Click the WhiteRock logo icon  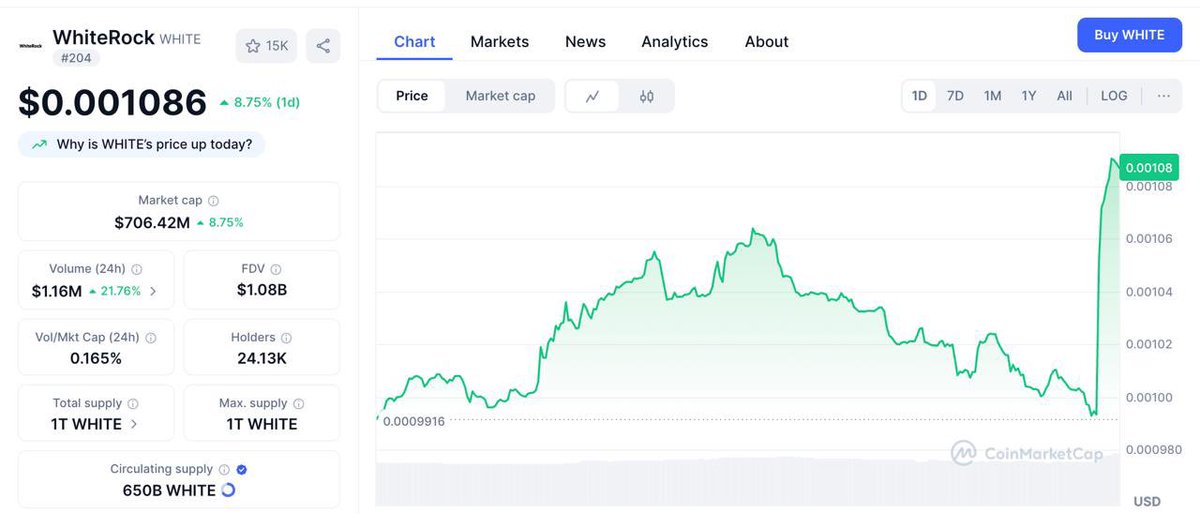coord(32,46)
